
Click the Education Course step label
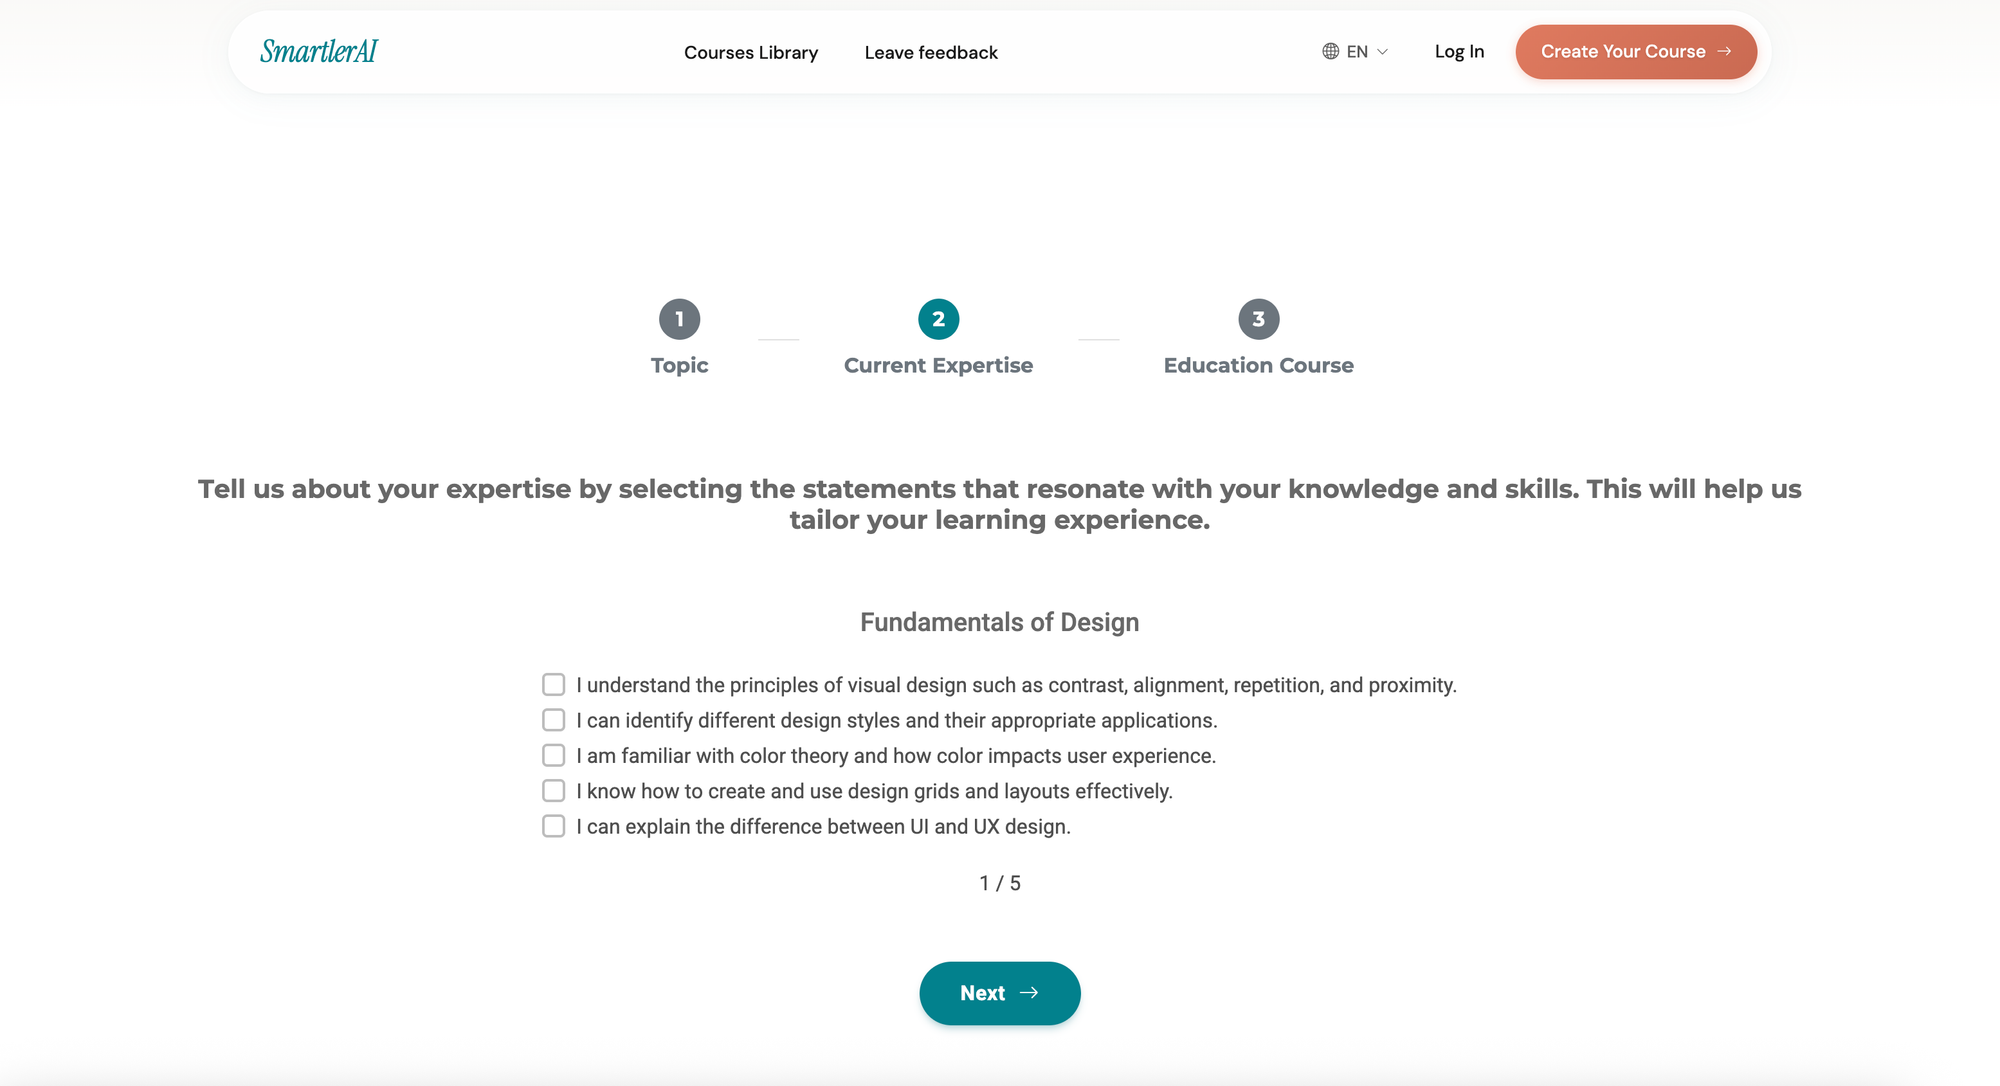(1258, 365)
